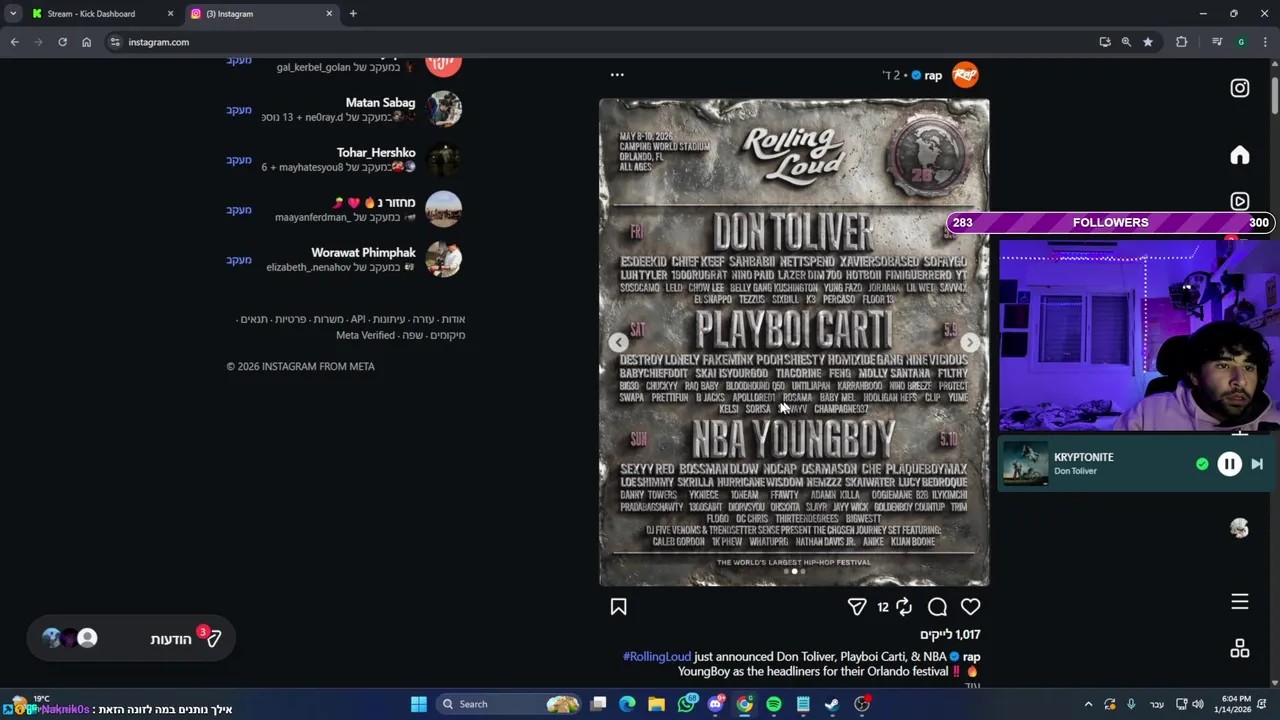Screen dimensions: 1280x720
Task: Open Tohar_Hershko's profile name
Action: (376, 153)
